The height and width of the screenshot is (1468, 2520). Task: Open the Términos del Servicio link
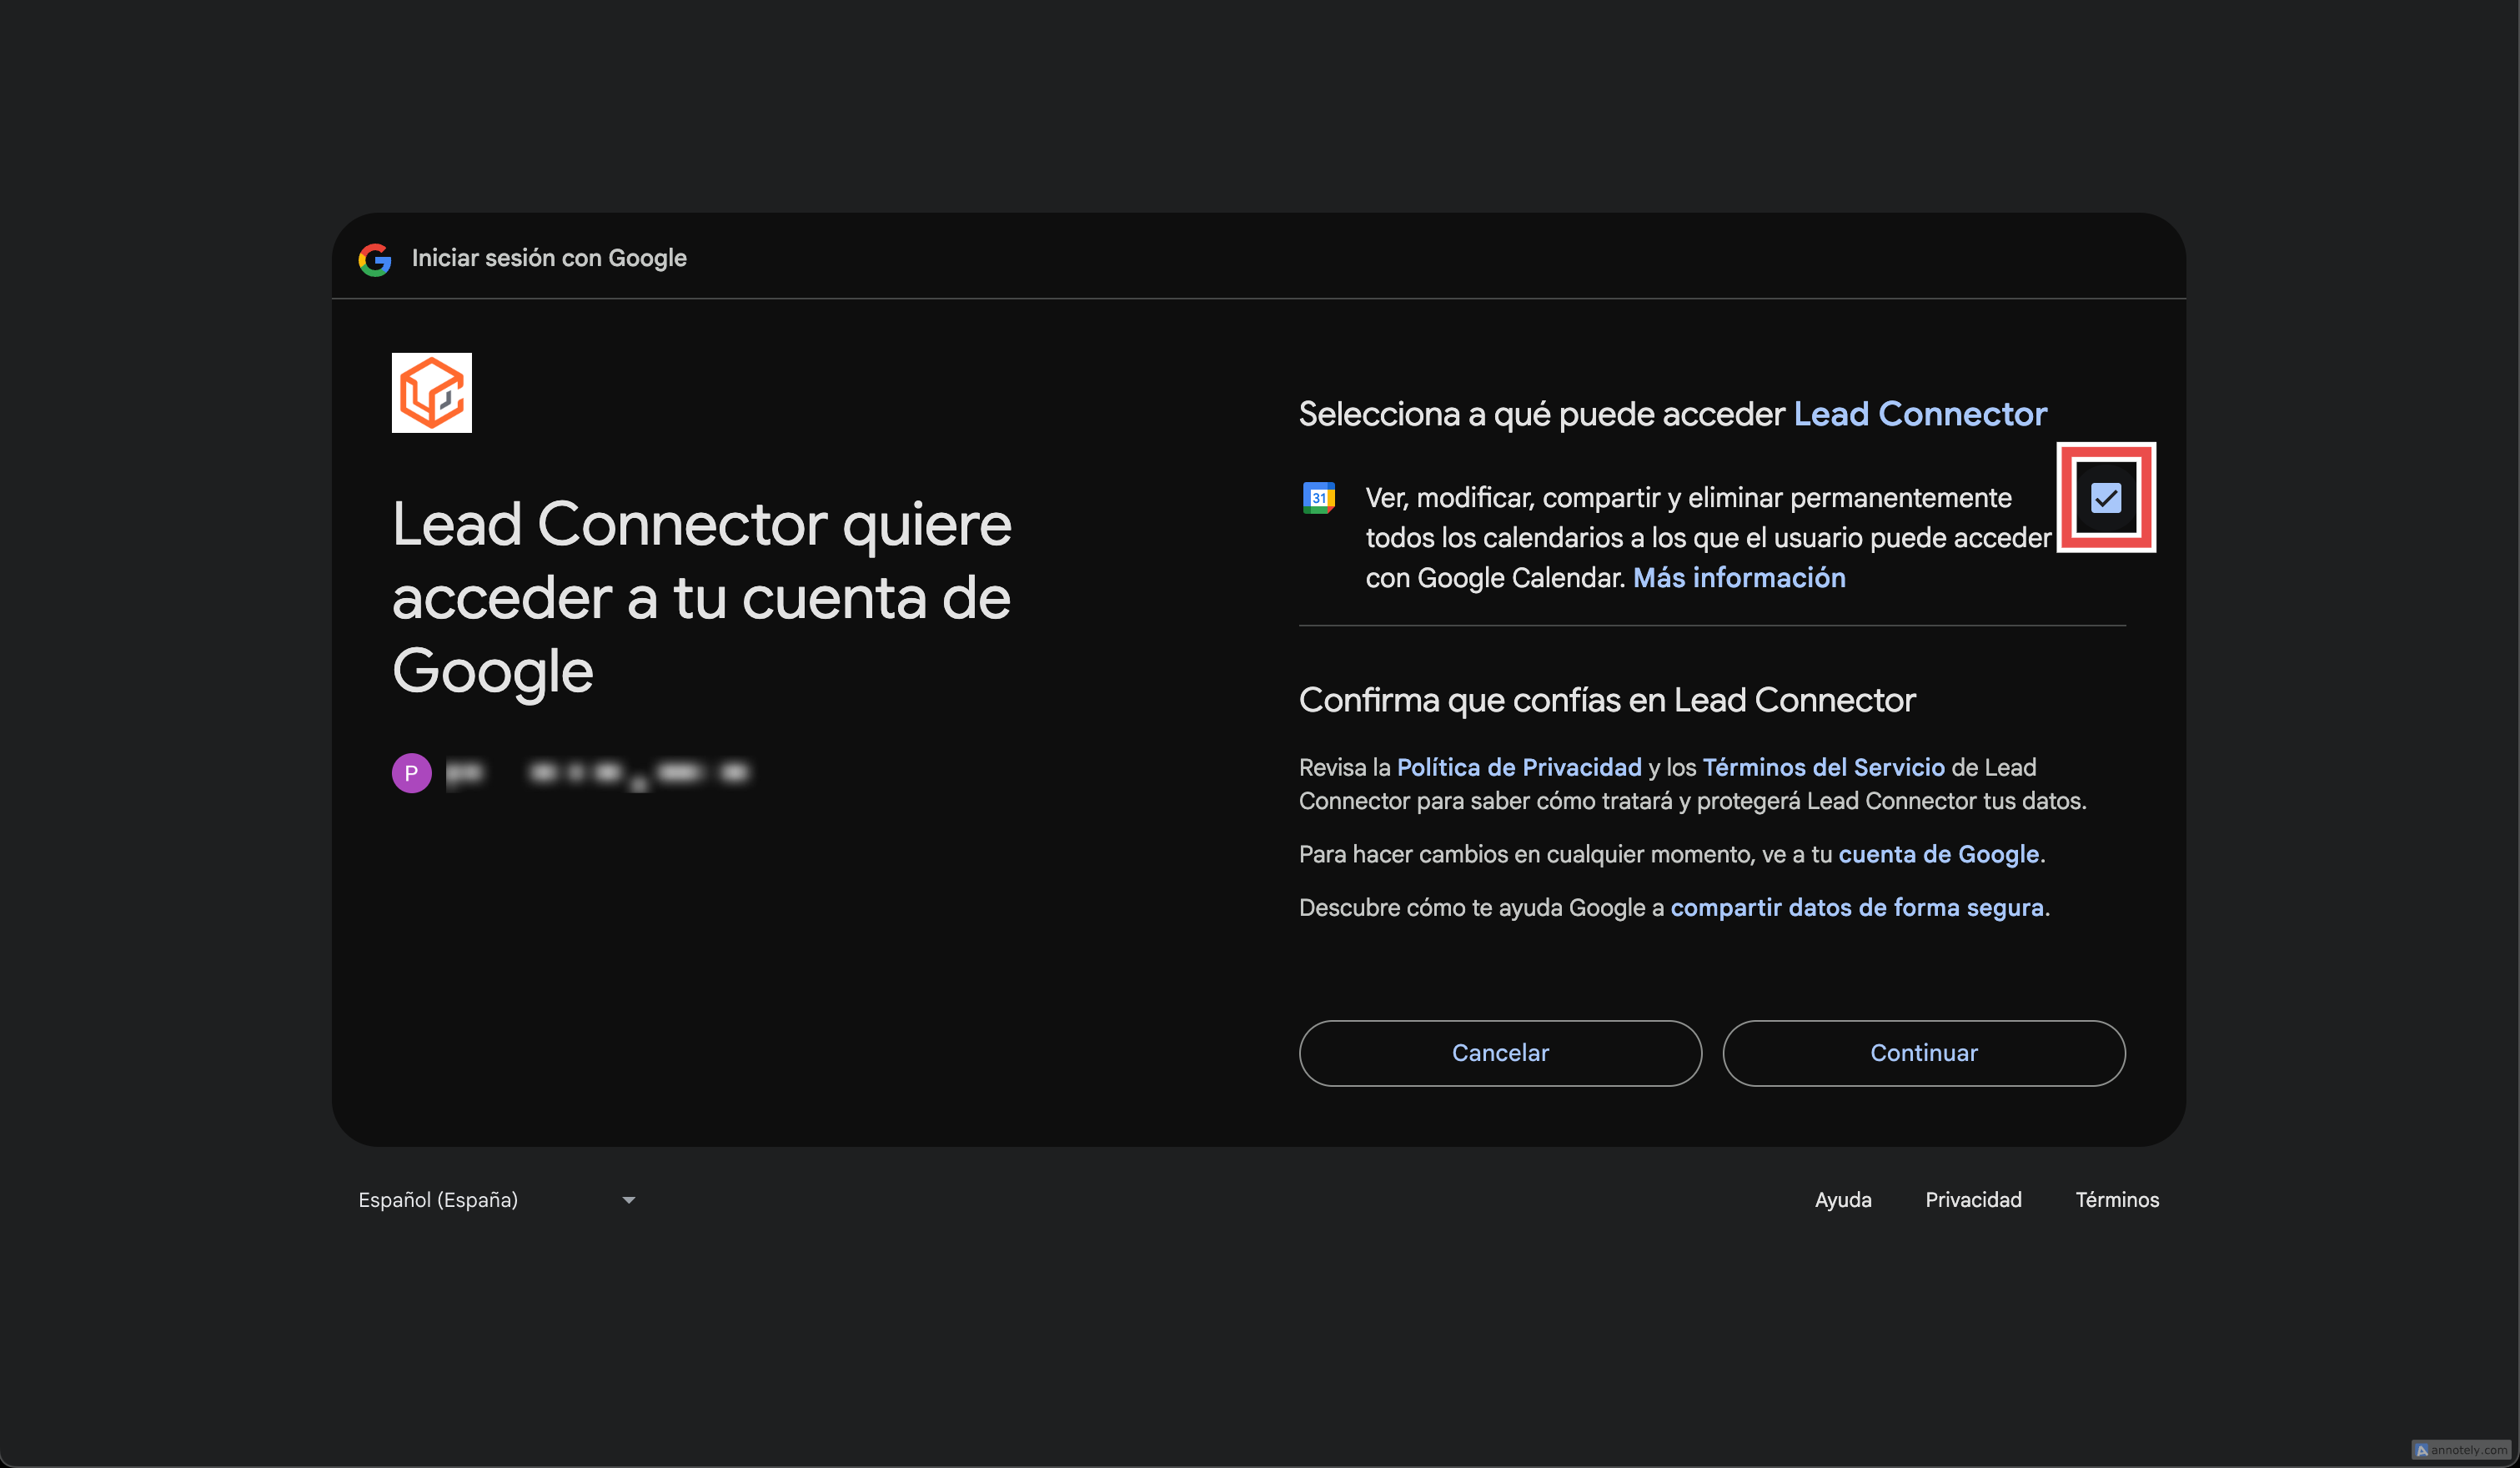point(1823,767)
